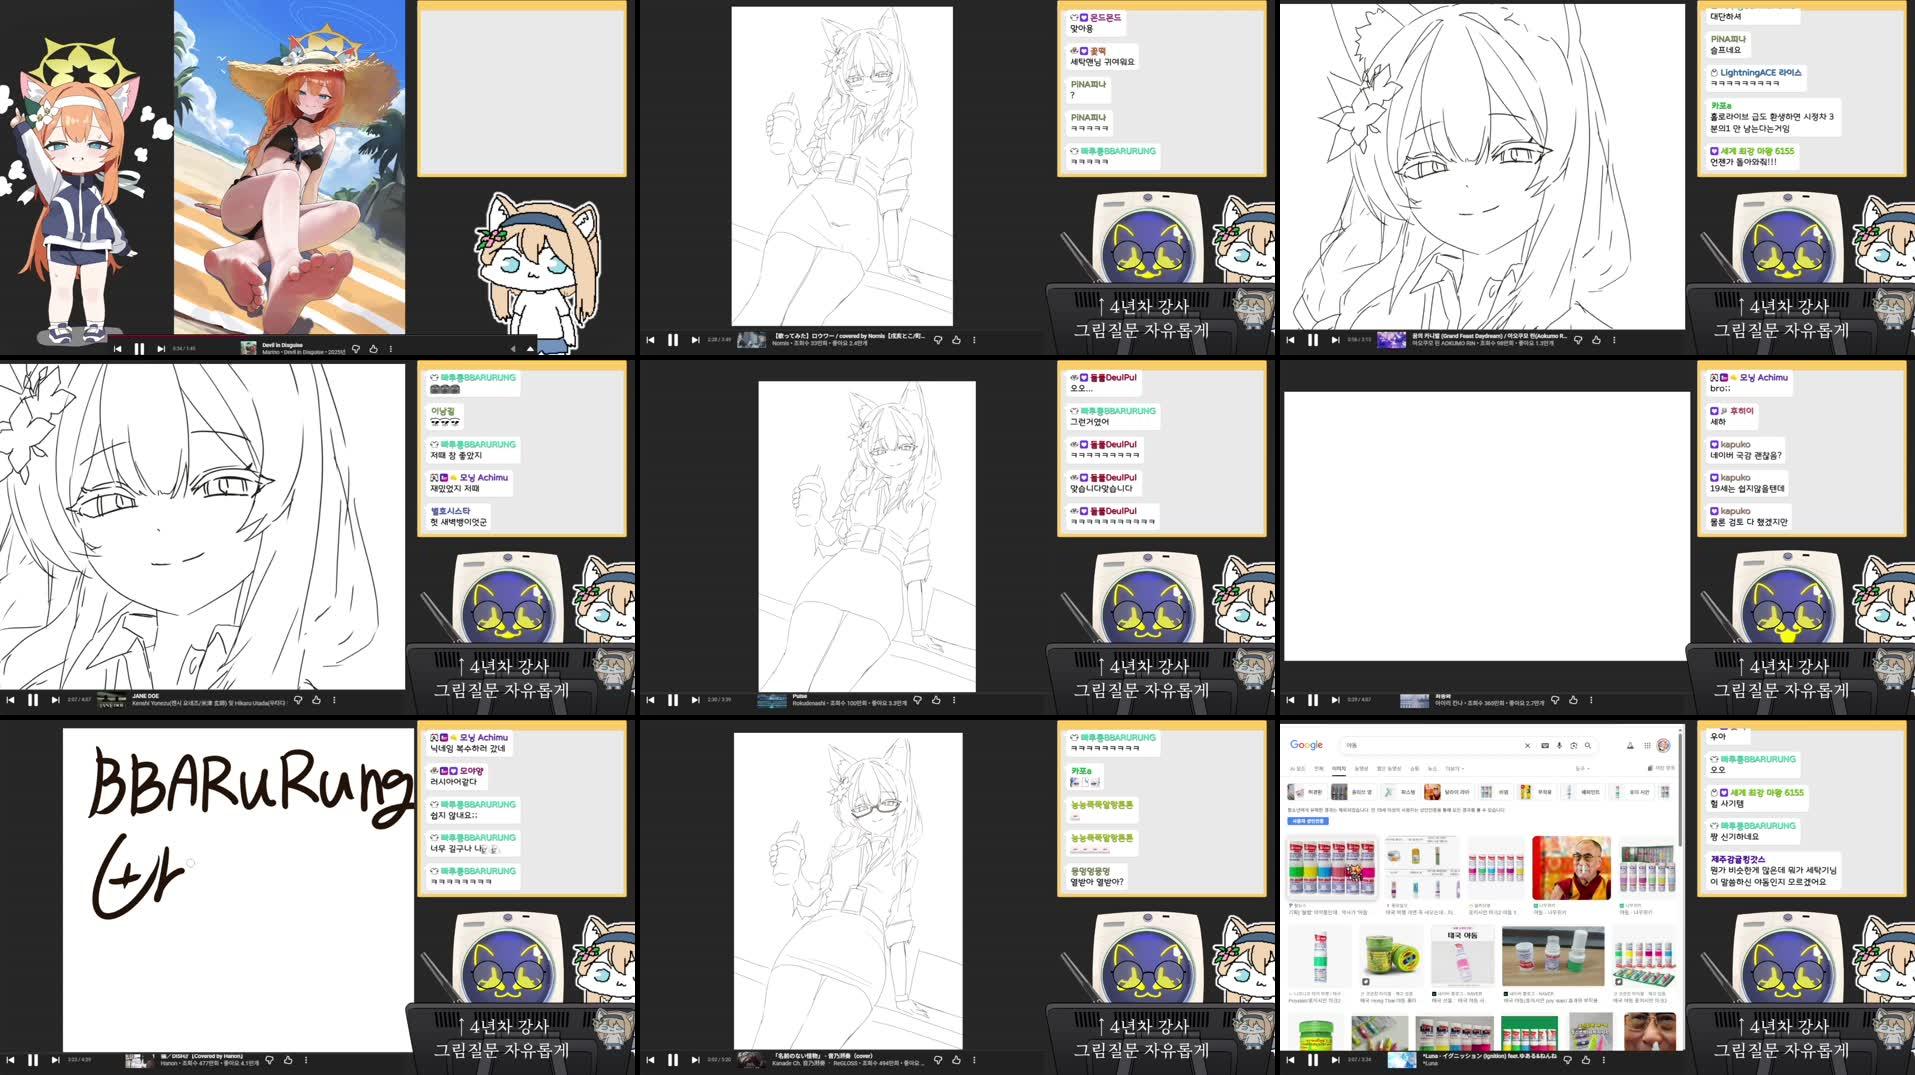The image size is (1915, 1075).
Task: Skip to next track on the Rokudenashi player
Action: click(696, 700)
